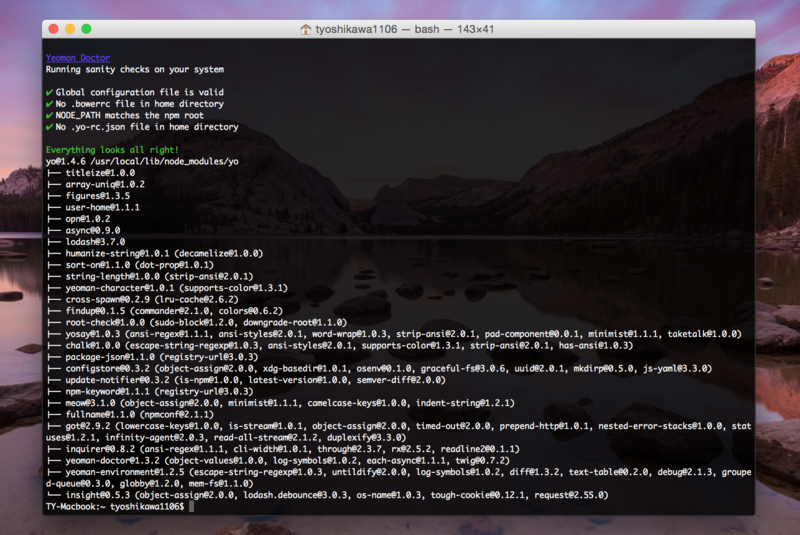Click 'js-yaml@3.3.0' in configstore line
The image size is (800, 535).
(x=675, y=369)
